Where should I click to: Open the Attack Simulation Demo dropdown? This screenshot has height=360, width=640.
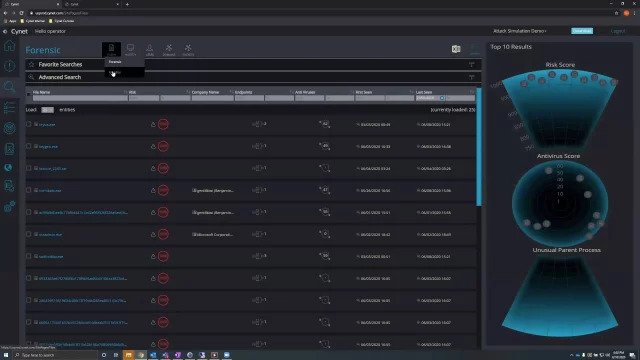click(x=520, y=31)
